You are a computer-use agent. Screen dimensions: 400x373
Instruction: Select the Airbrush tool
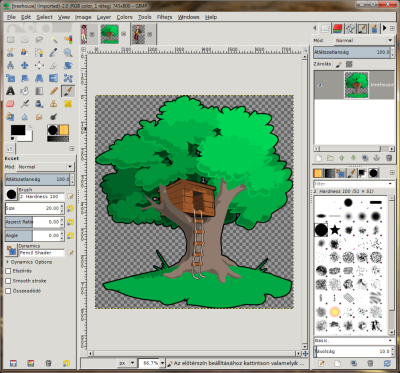tap(25, 104)
